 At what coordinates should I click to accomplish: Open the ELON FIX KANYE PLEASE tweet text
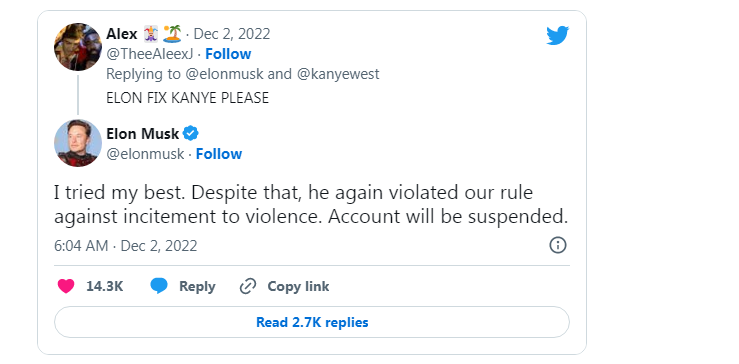[x=188, y=98]
